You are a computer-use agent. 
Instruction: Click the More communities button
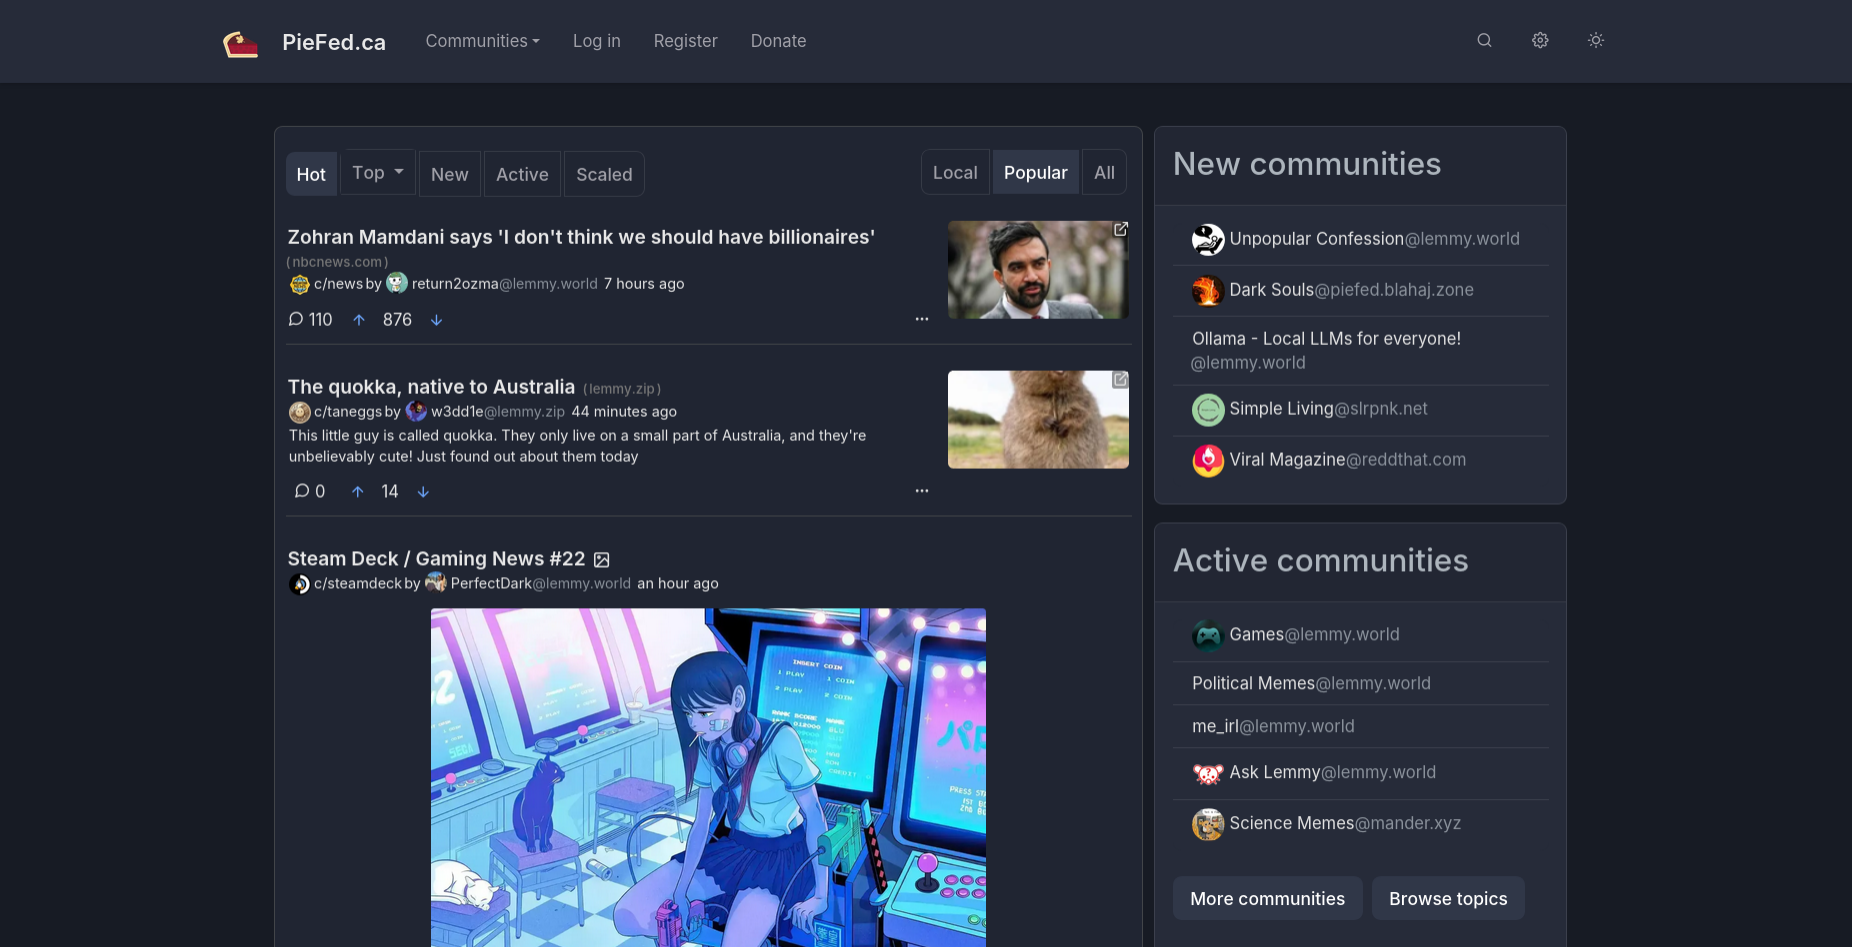point(1266,898)
